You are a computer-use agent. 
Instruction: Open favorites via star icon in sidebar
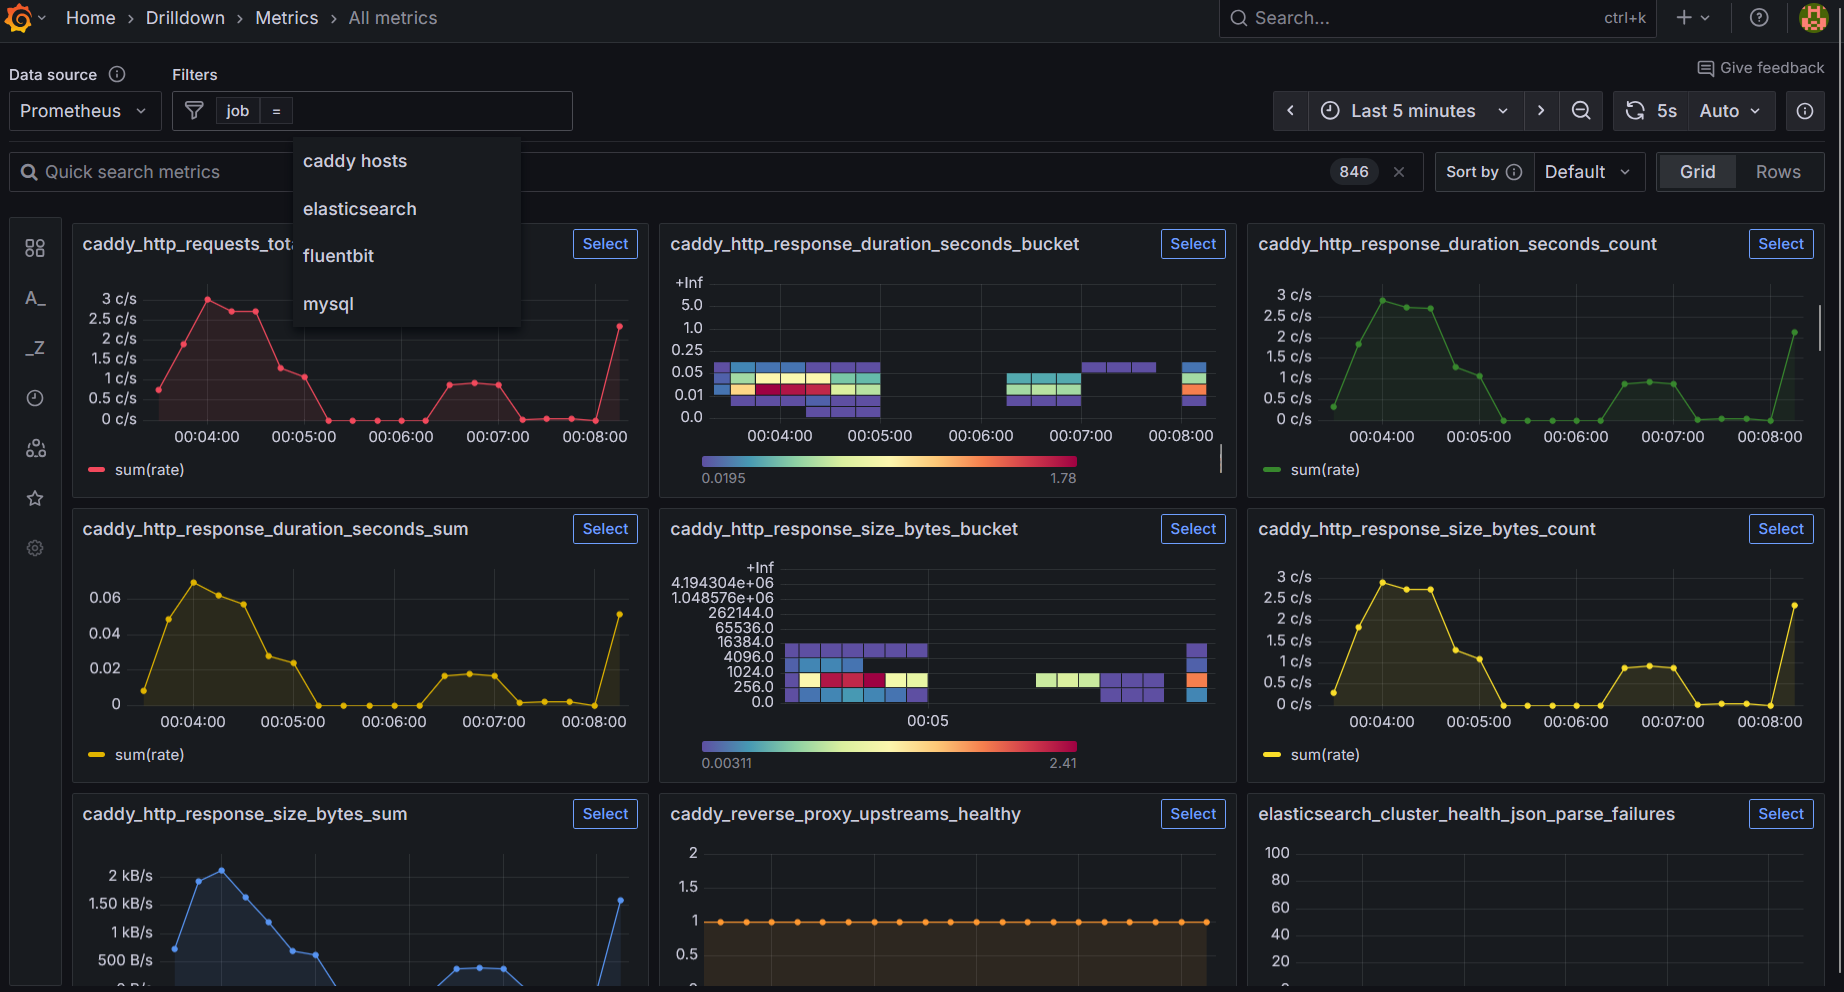click(35, 497)
